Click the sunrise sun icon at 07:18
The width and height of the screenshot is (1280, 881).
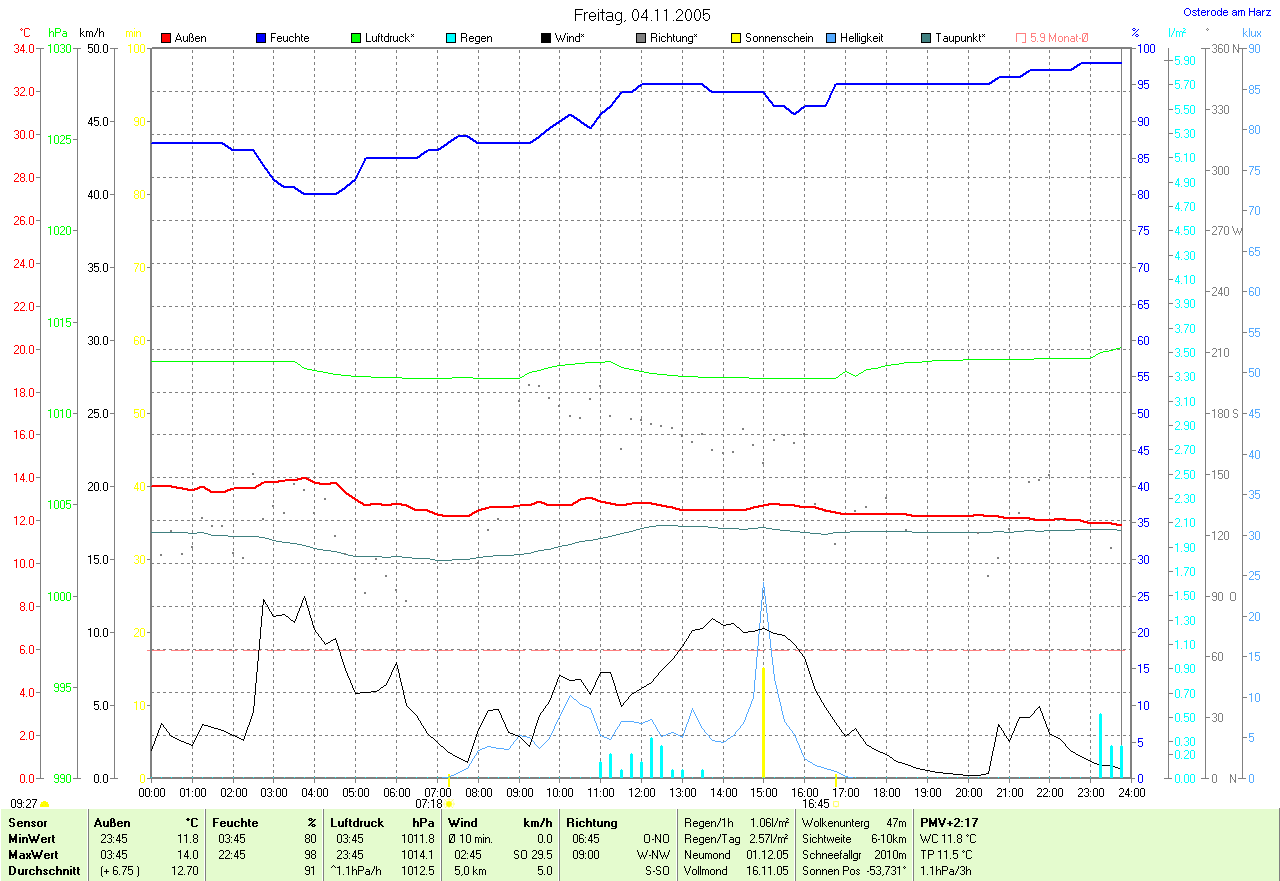click(x=448, y=803)
